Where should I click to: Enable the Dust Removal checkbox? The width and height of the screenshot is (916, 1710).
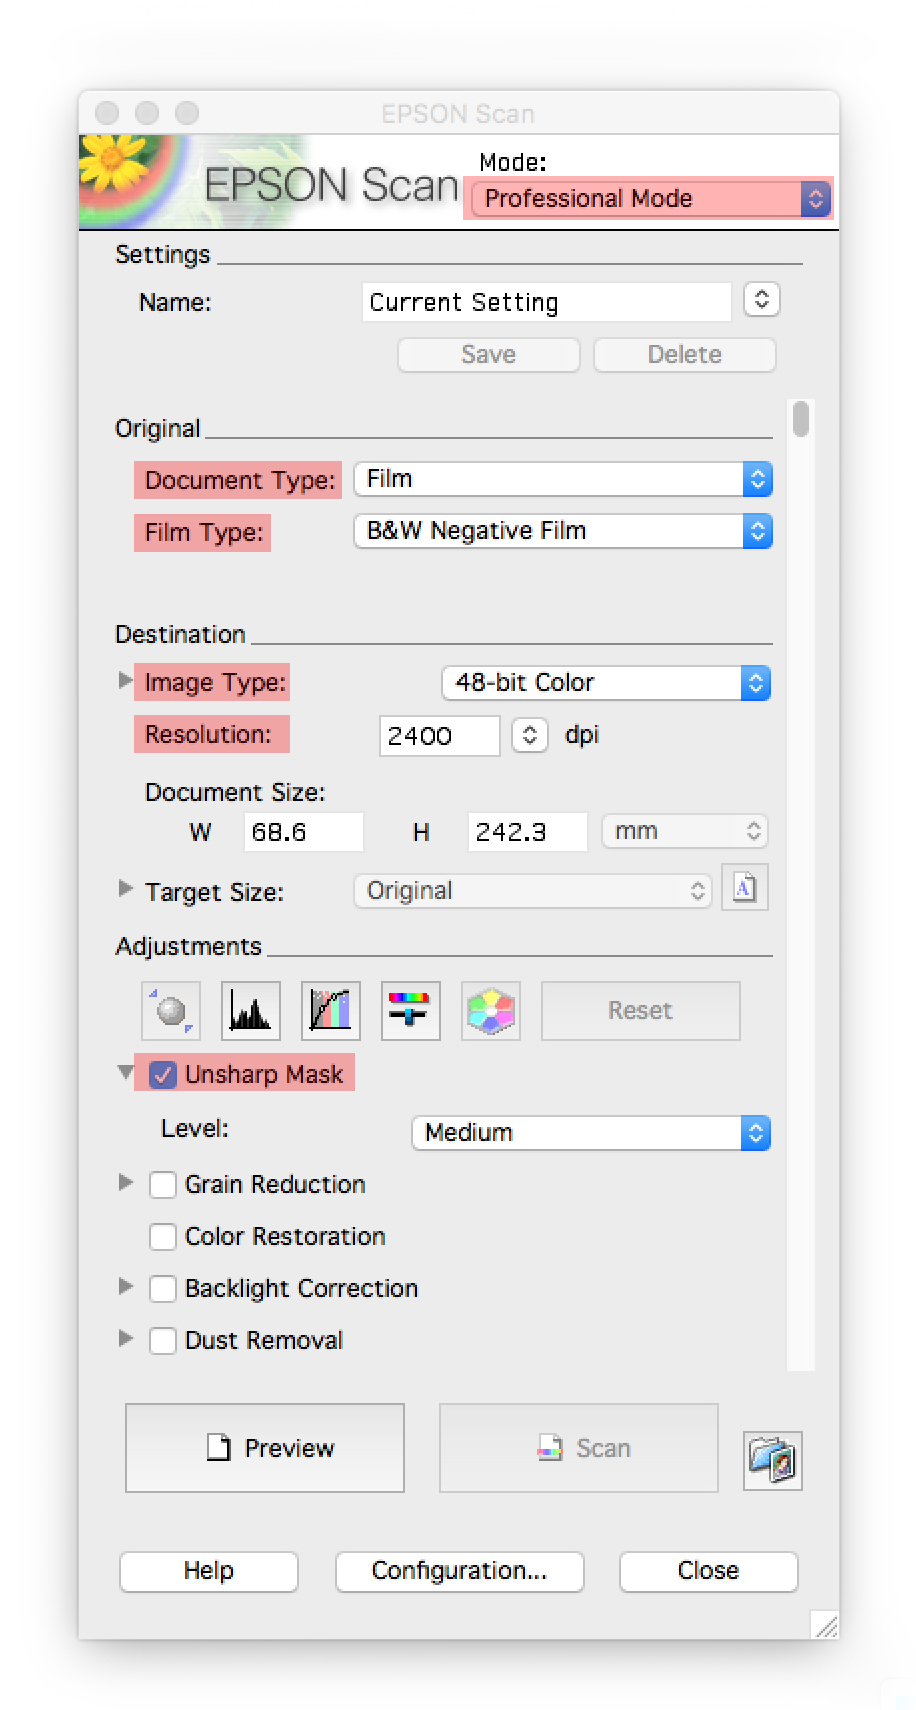tap(163, 1340)
